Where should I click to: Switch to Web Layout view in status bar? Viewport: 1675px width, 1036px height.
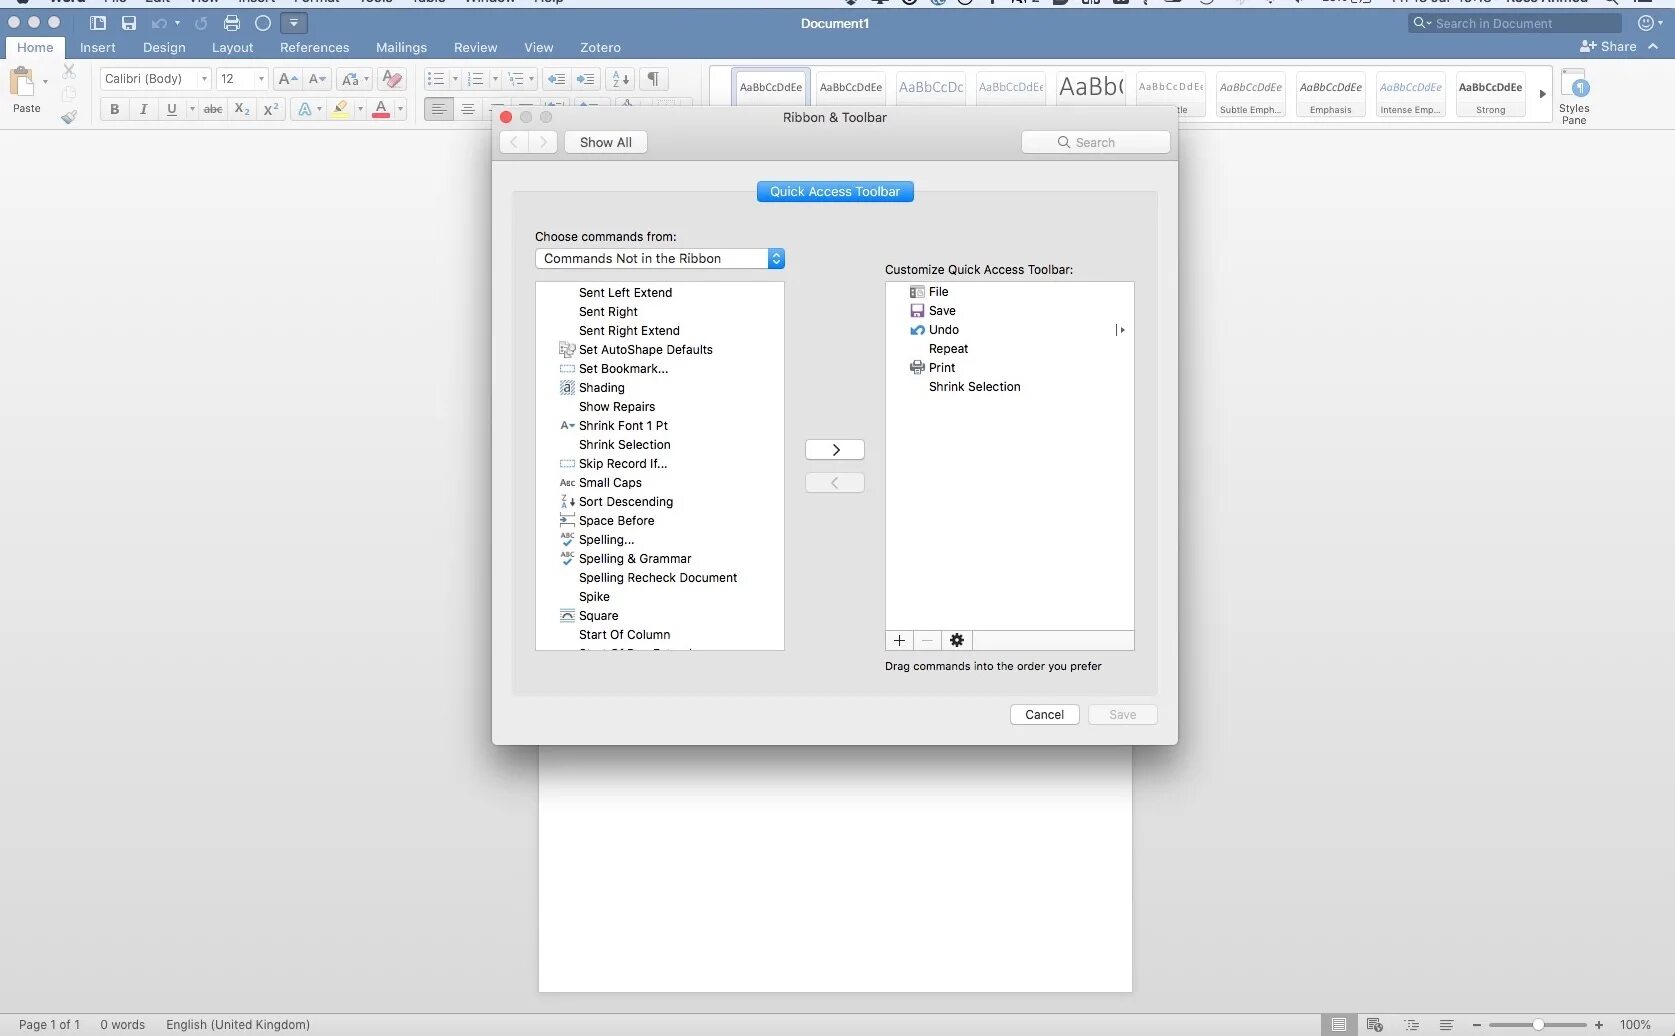click(1374, 1025)
